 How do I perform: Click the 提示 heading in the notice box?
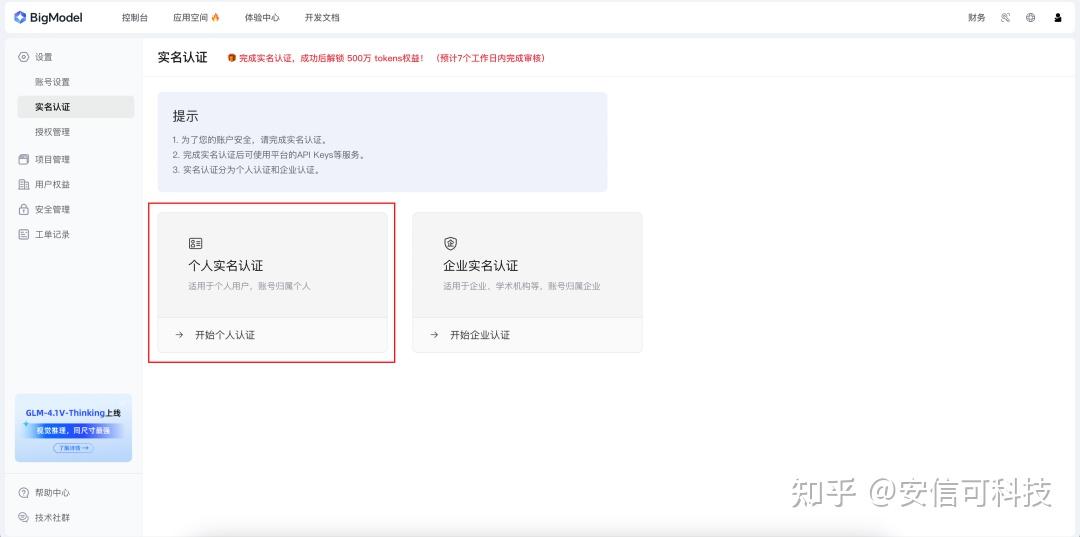point(185,116)
